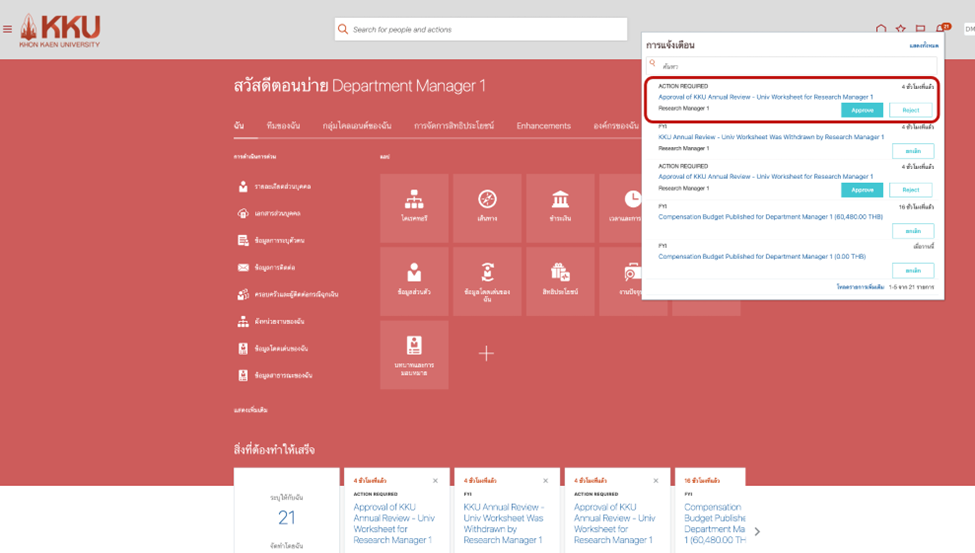The width and height of the screenshot is (975, 553).
Task: Open the gift box benefits tile
Action: point(560,280)
